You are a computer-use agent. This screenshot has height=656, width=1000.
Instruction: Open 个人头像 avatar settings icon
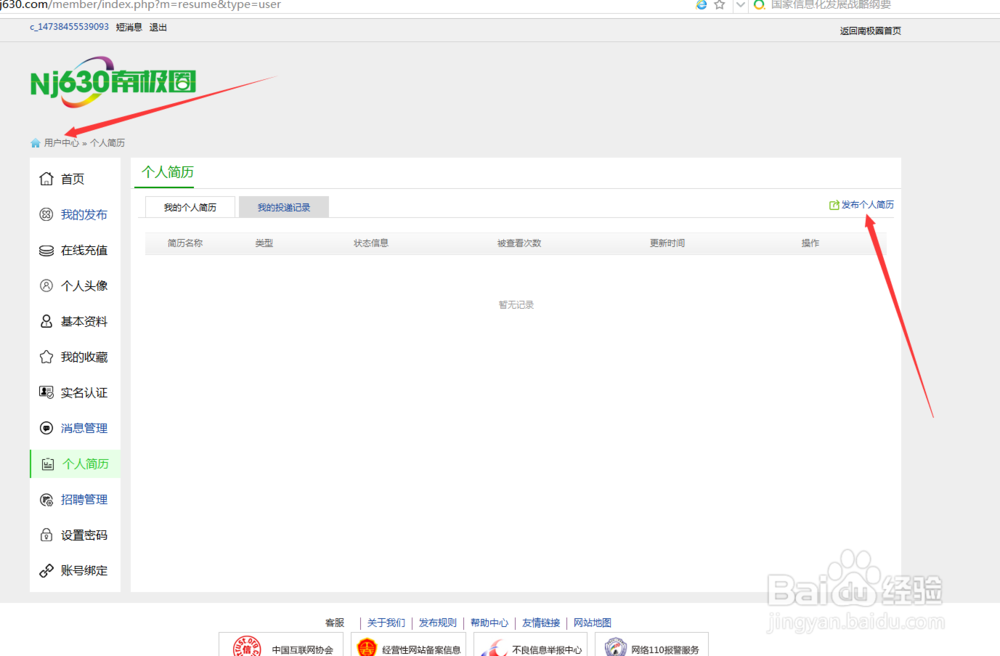click(47, 285)
